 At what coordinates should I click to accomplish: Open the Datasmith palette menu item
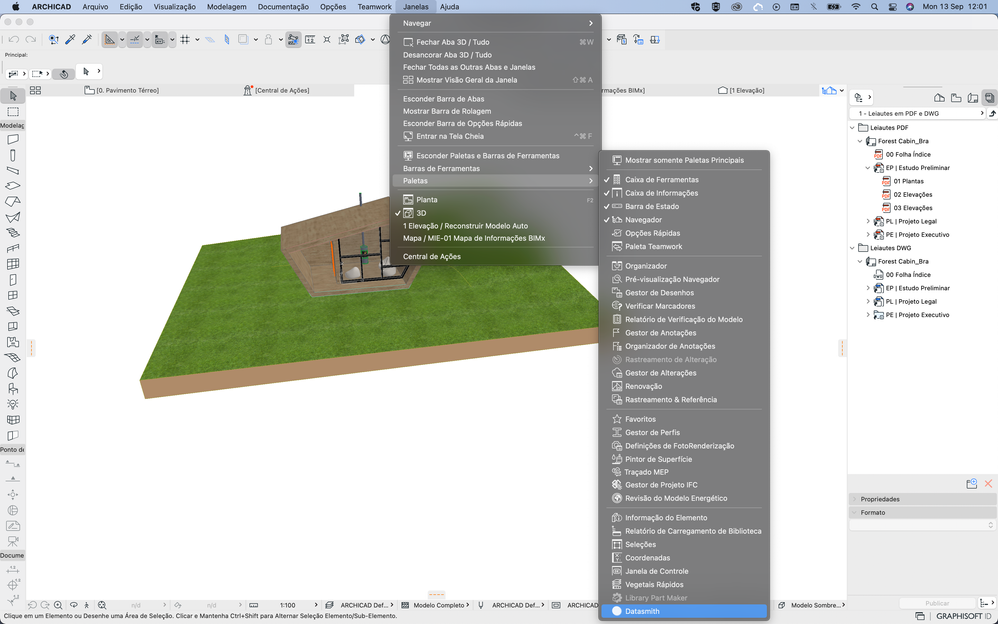point(642,611)
